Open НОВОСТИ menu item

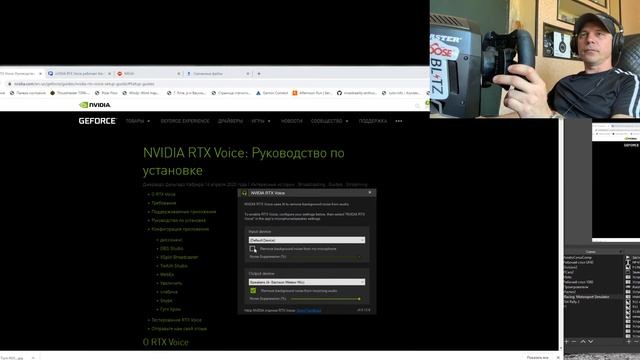pyautogui.click(x=291, y=121)
